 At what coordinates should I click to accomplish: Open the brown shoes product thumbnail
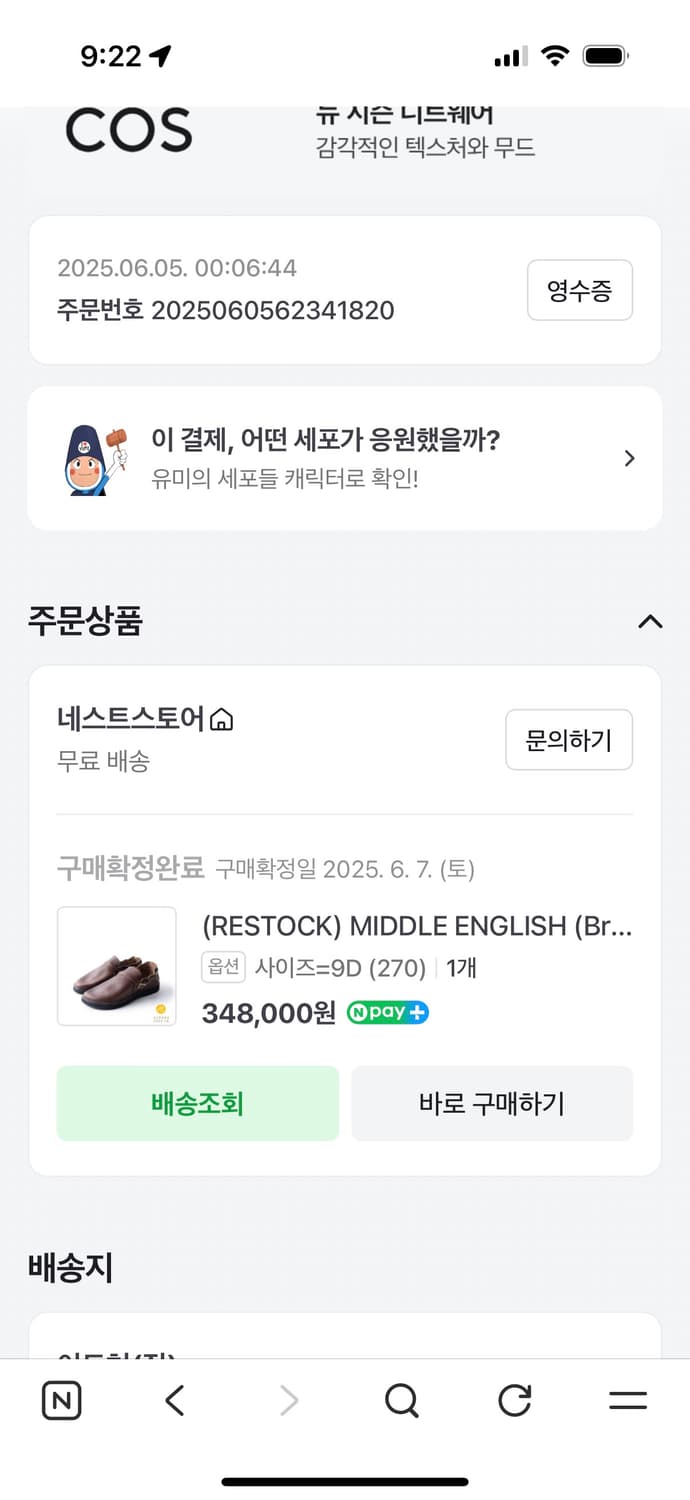(x=116, y=966)
